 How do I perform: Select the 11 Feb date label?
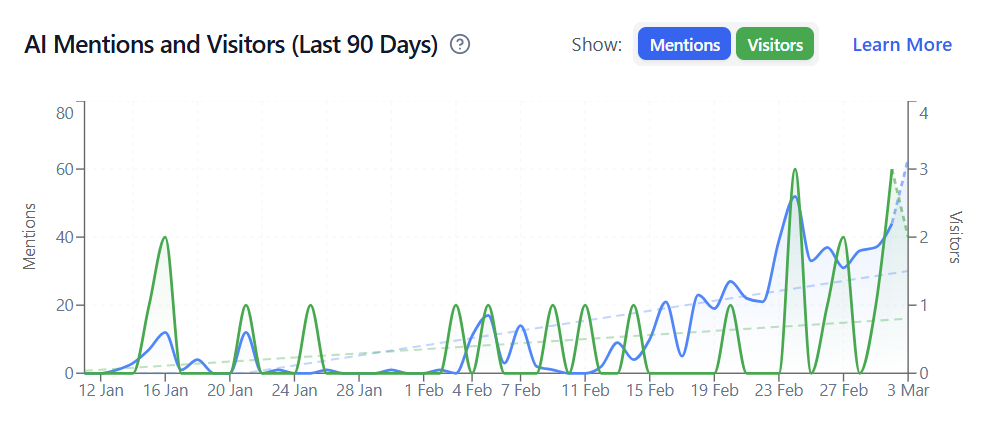(586, 391)
